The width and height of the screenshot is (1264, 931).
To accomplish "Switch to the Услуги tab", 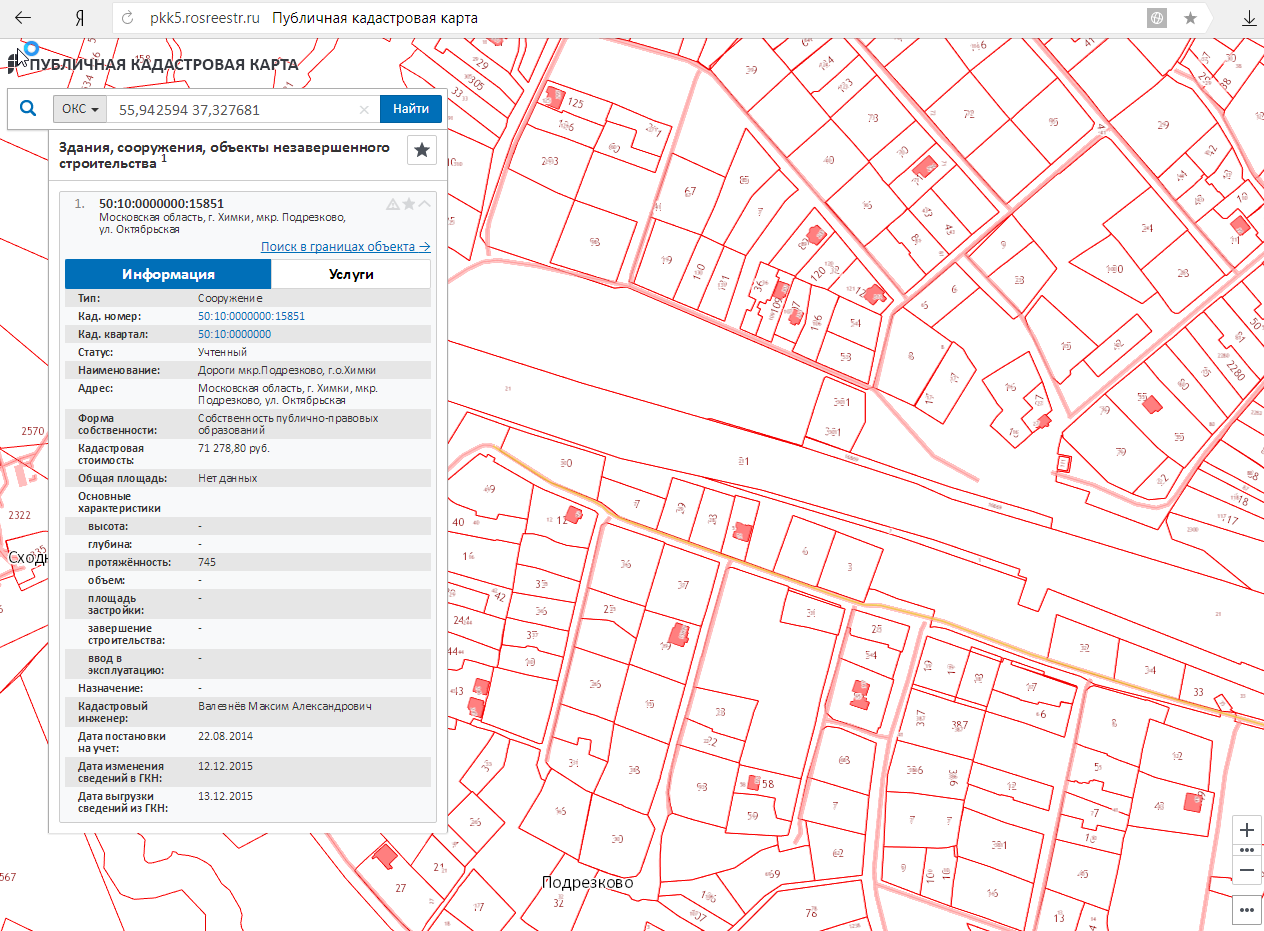I will click(x=351, y=274).
